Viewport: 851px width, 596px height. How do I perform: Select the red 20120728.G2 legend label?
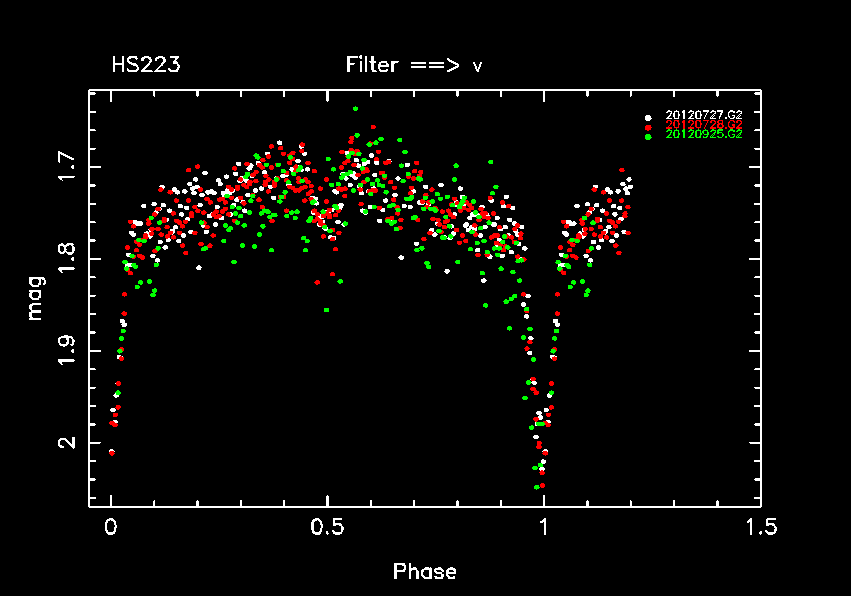[x=704, y=125]
